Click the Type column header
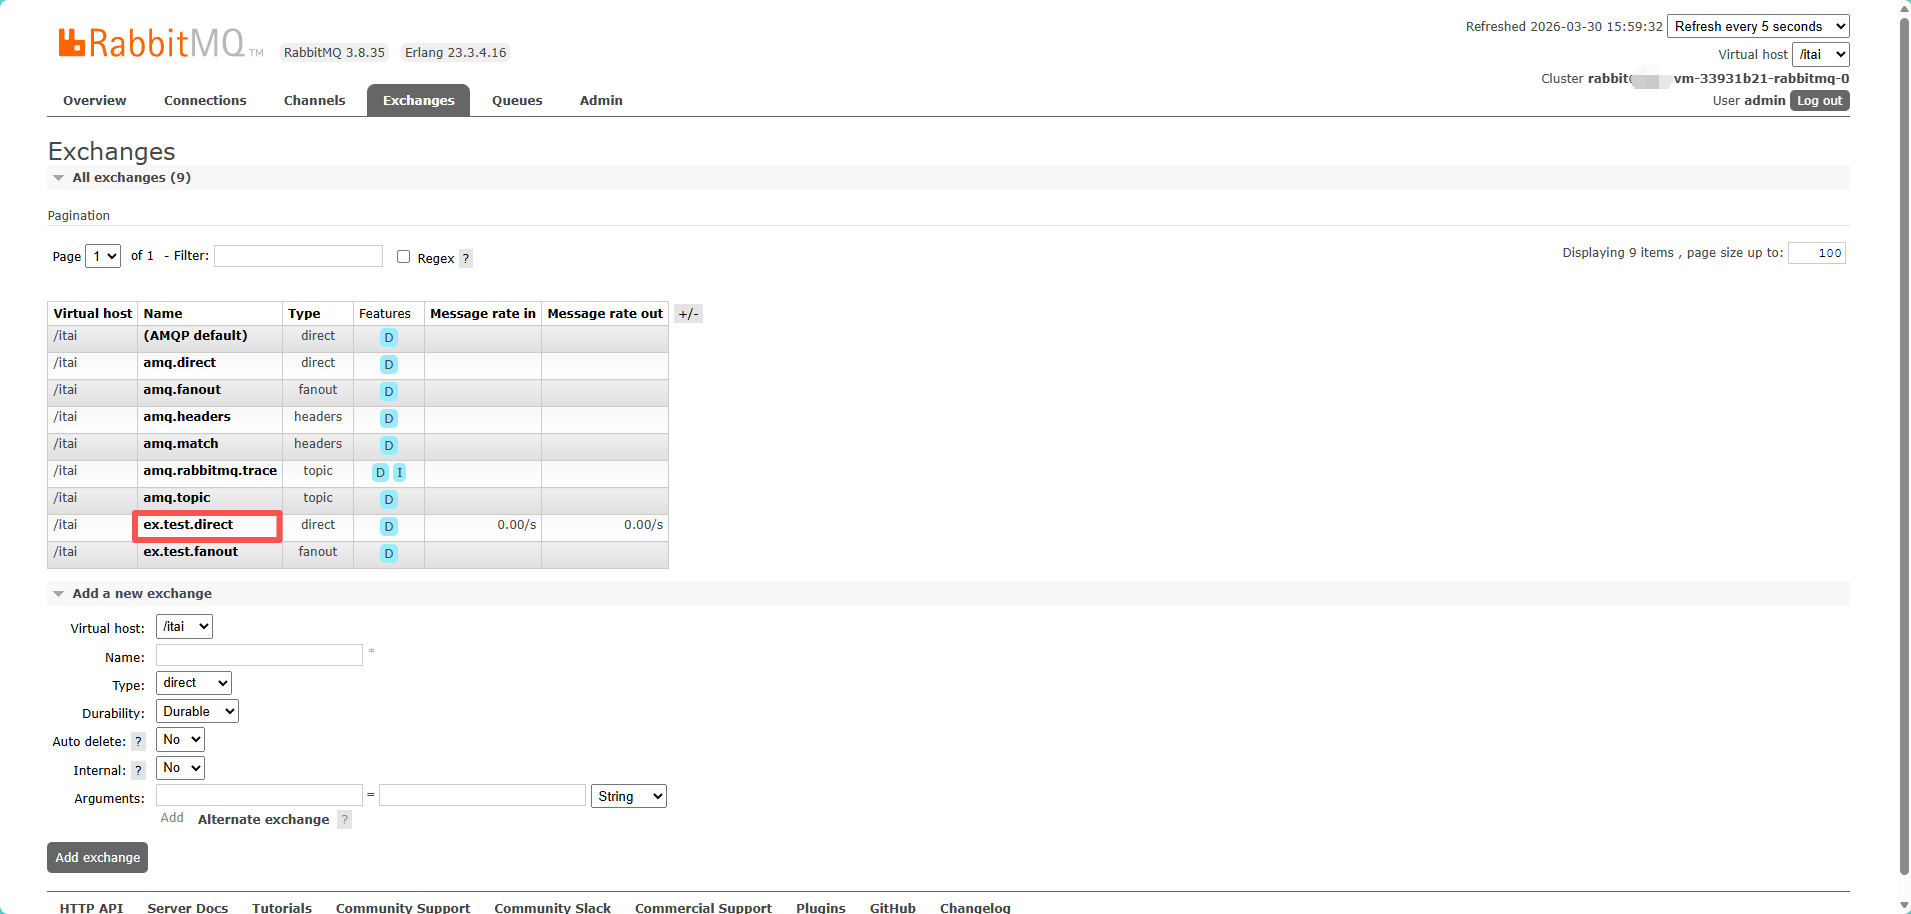This screenshot has height=914, width=1911. click(304, 314)
